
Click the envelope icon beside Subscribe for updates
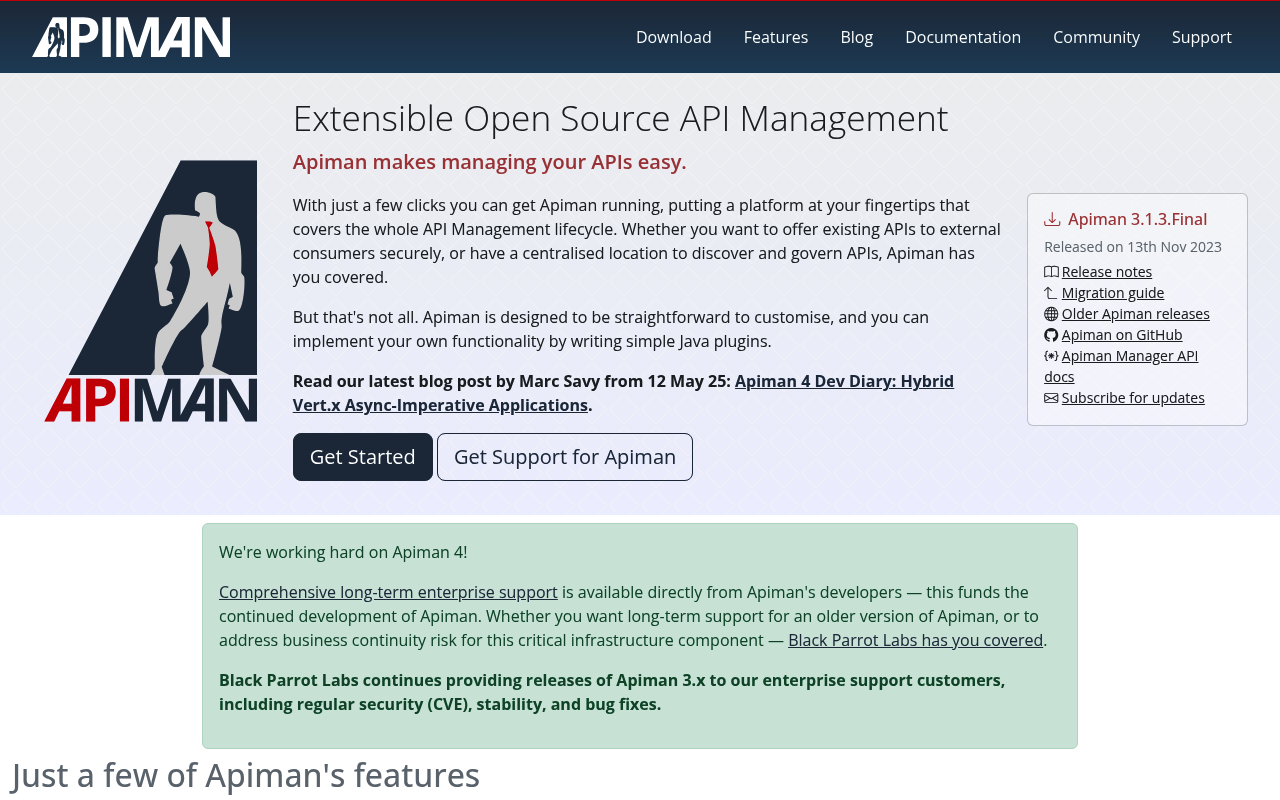(x=1051, y=398)
